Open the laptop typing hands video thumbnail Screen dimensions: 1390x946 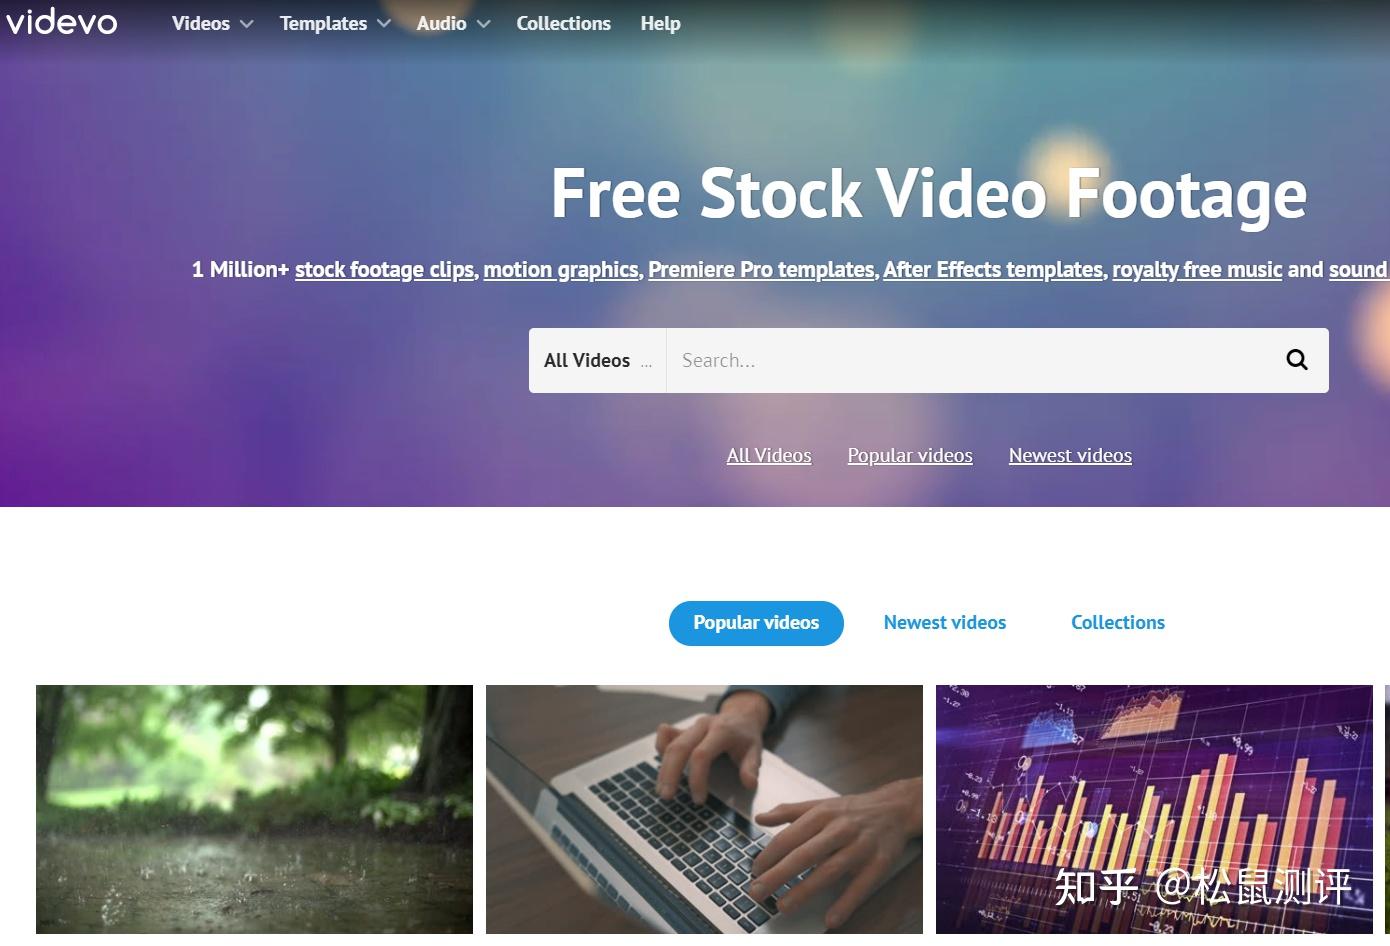point(704,809)
